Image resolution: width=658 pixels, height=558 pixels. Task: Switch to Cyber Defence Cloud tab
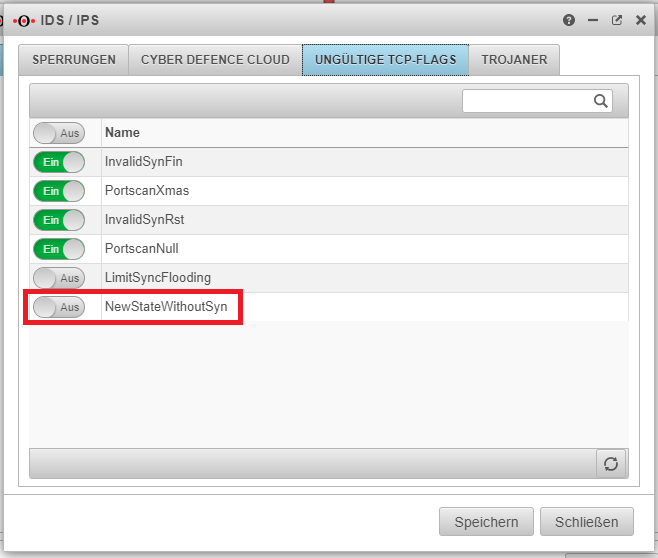click(215, 60)
